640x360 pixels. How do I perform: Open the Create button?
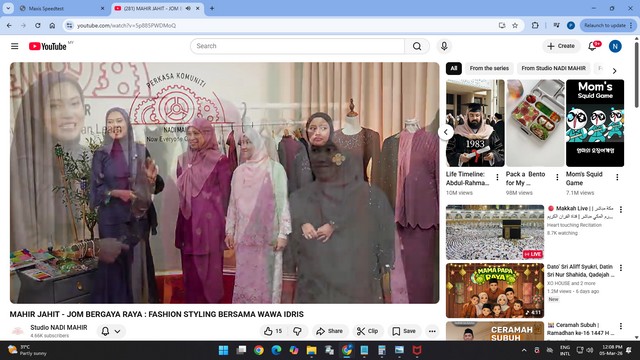click(x=561, y=46)
